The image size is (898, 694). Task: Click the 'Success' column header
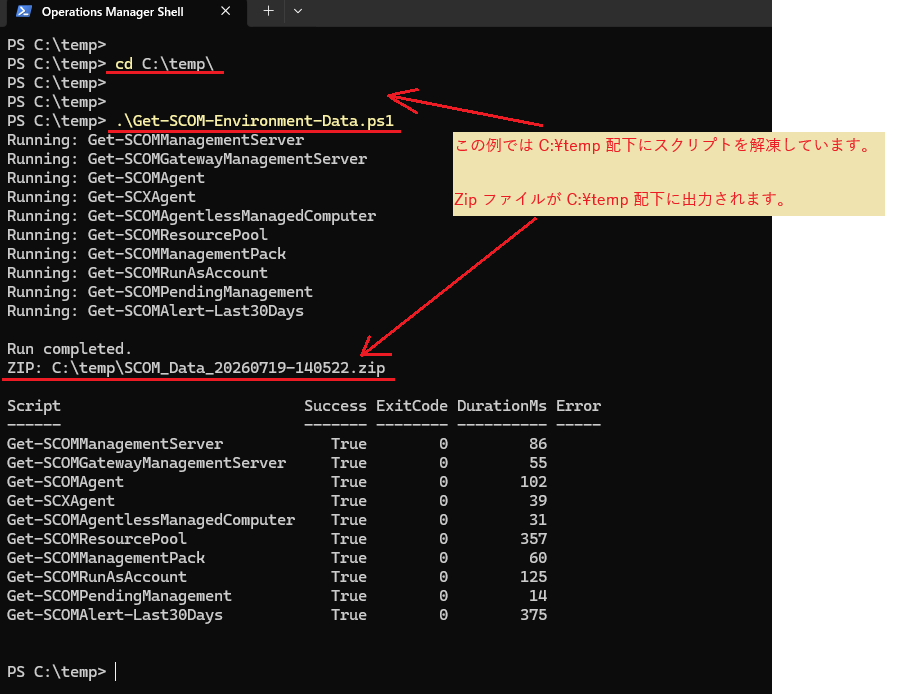click(x=335, y=405)
